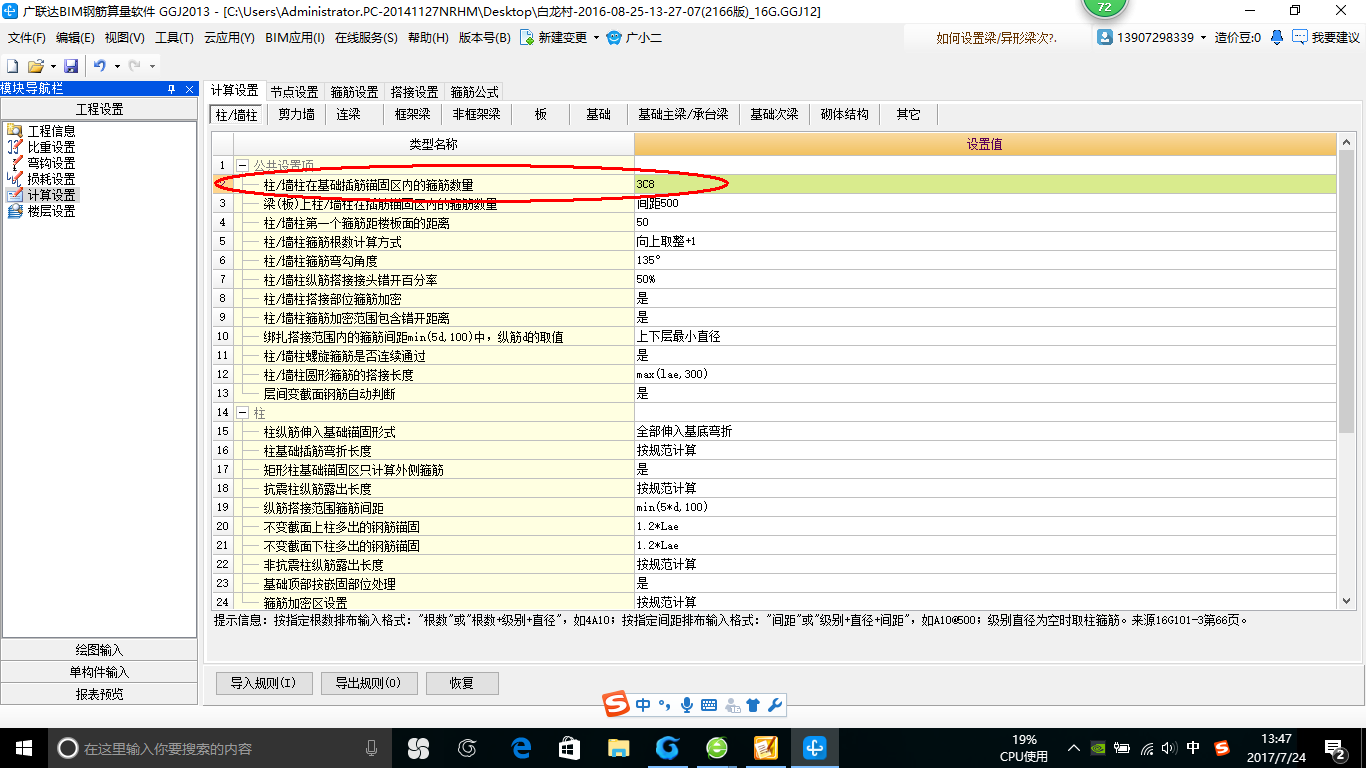This screenshot has height=768, width=1366.
Task: Open the 文件(F) menu
Action: coord(27,38)
